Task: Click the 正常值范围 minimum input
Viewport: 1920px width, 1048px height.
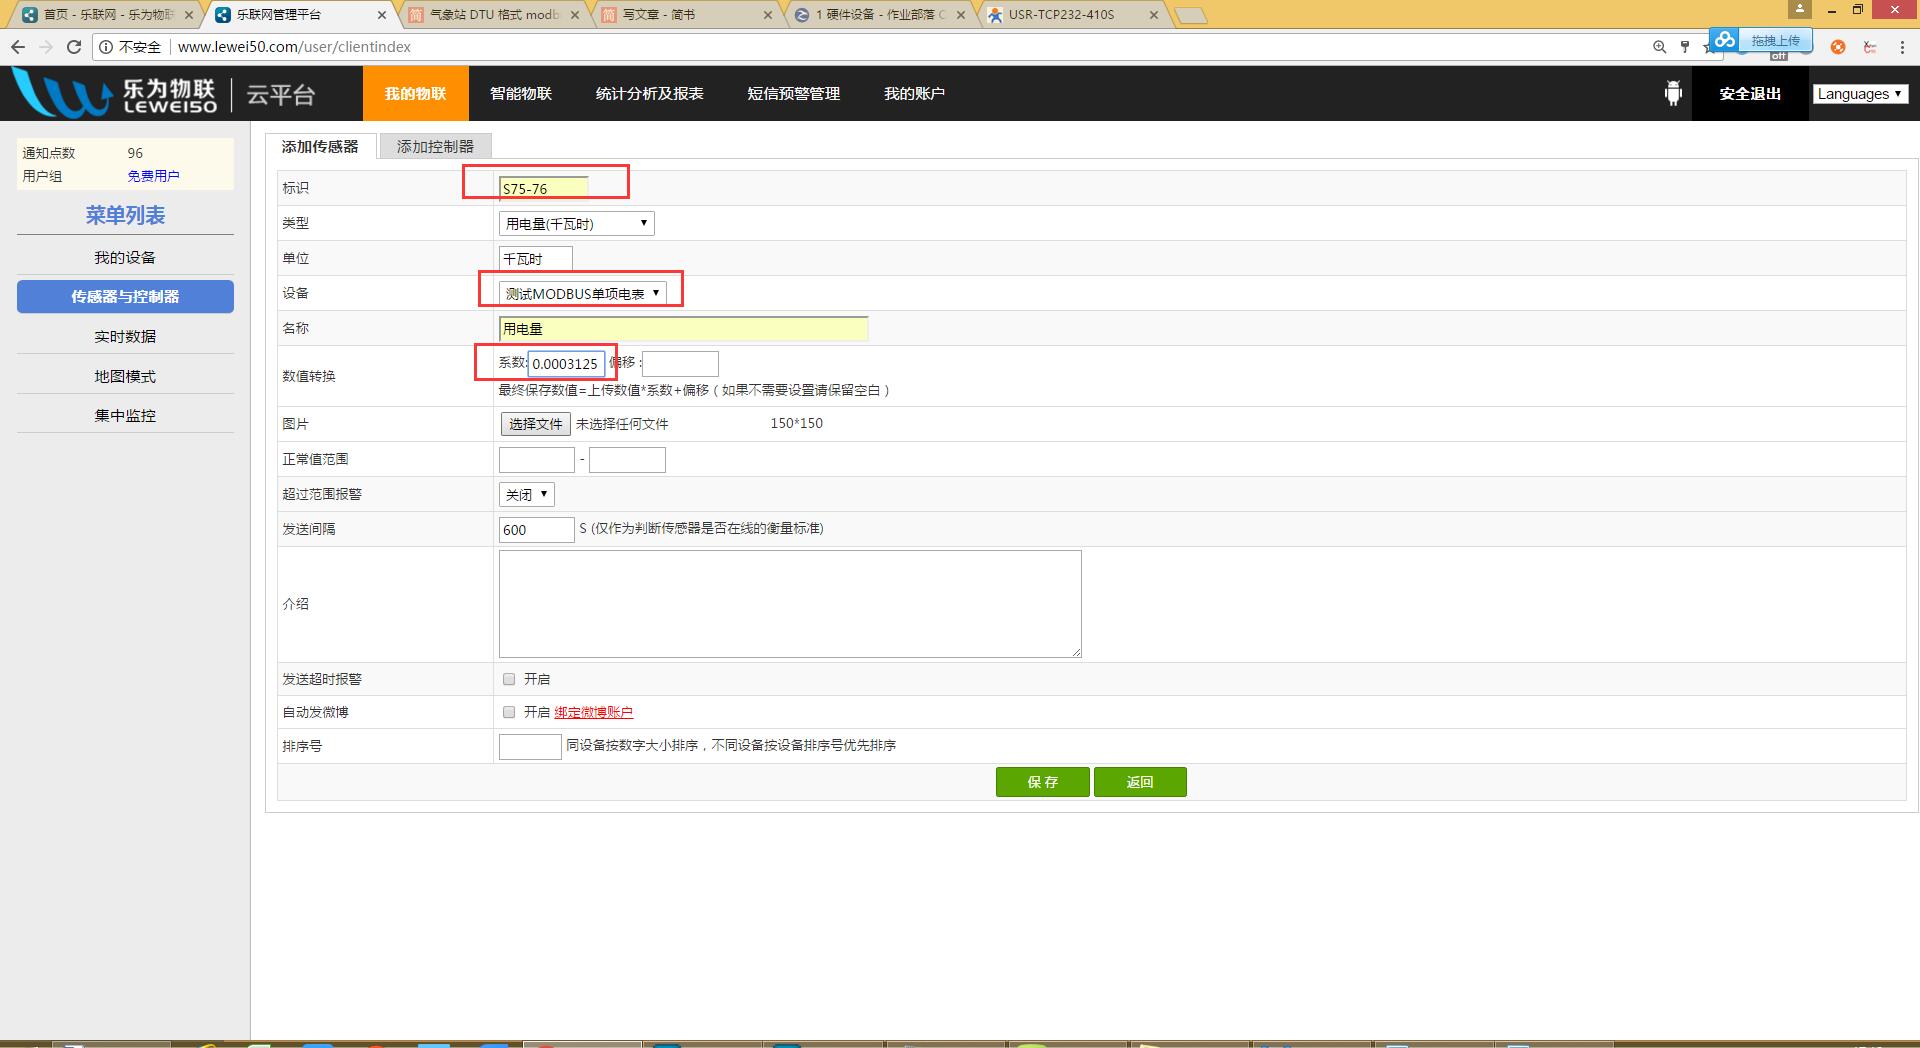Action: tap(537, 459)
